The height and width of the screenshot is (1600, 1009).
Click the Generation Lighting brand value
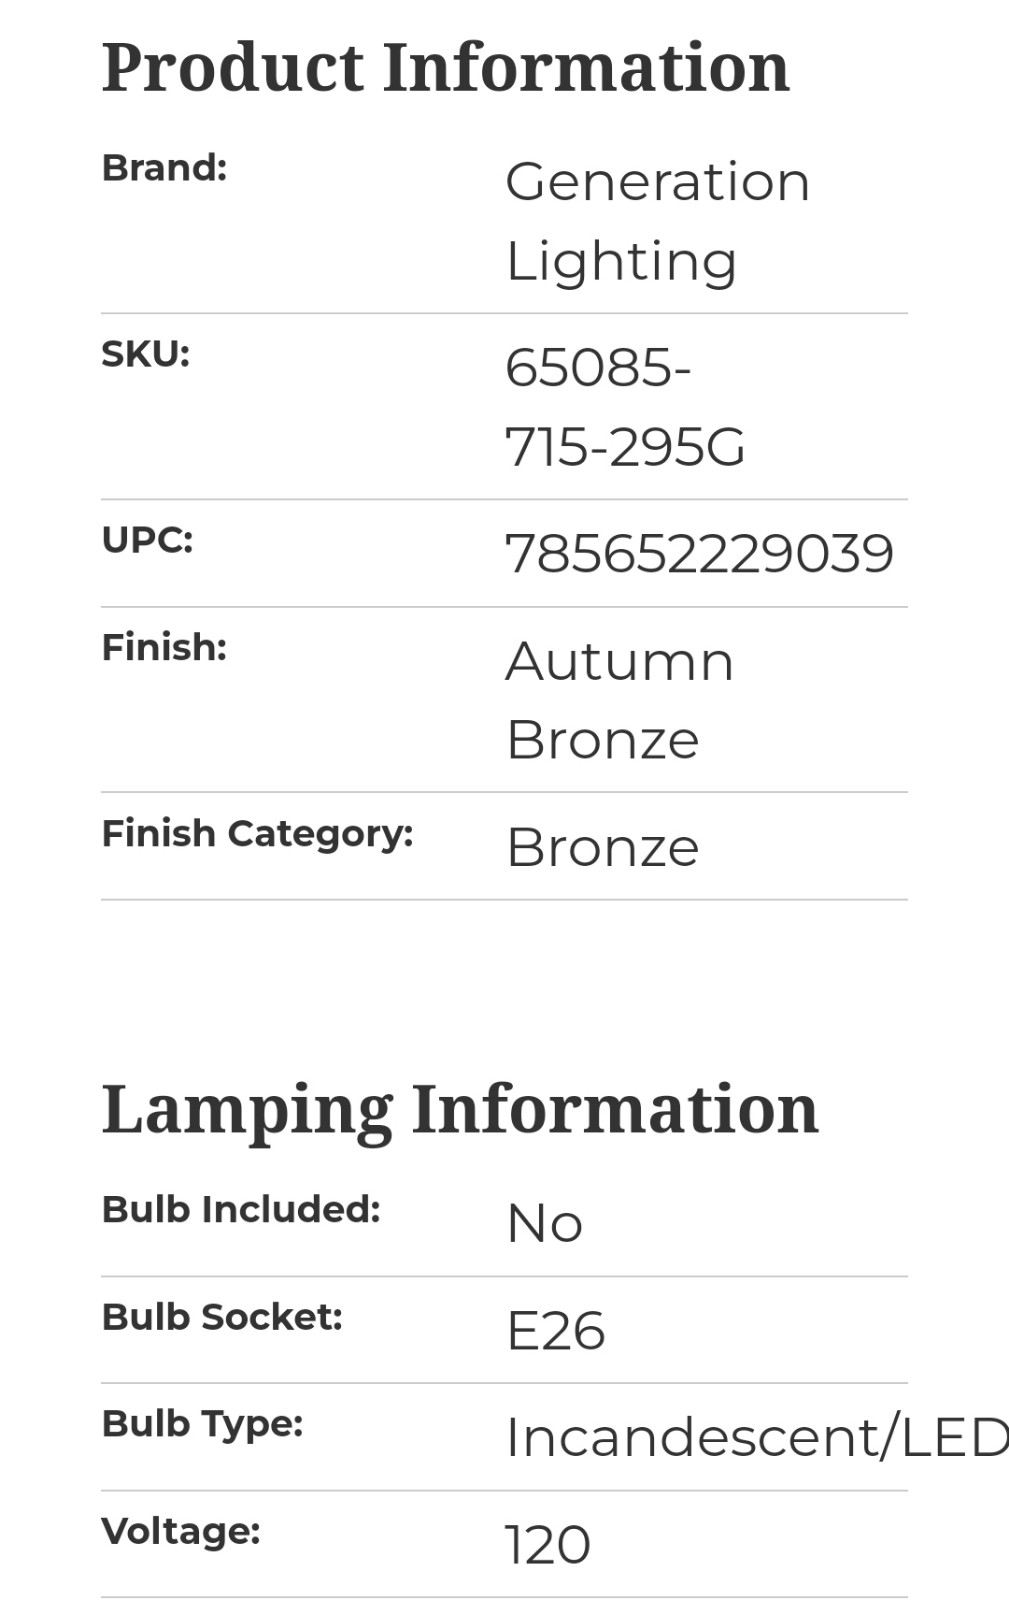coord(658,221)
